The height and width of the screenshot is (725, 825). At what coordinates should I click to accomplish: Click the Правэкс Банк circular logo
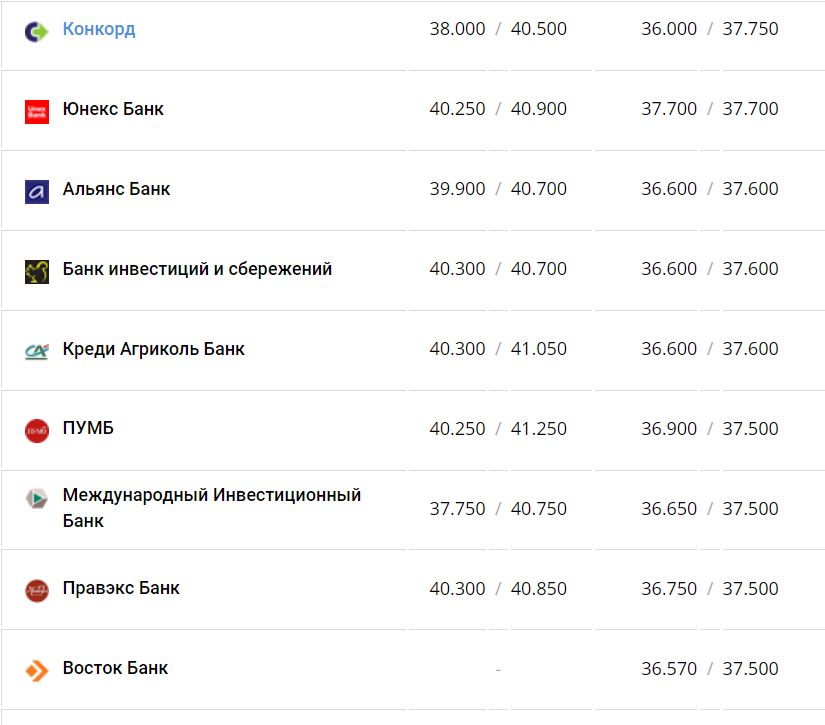coord(36,588)
